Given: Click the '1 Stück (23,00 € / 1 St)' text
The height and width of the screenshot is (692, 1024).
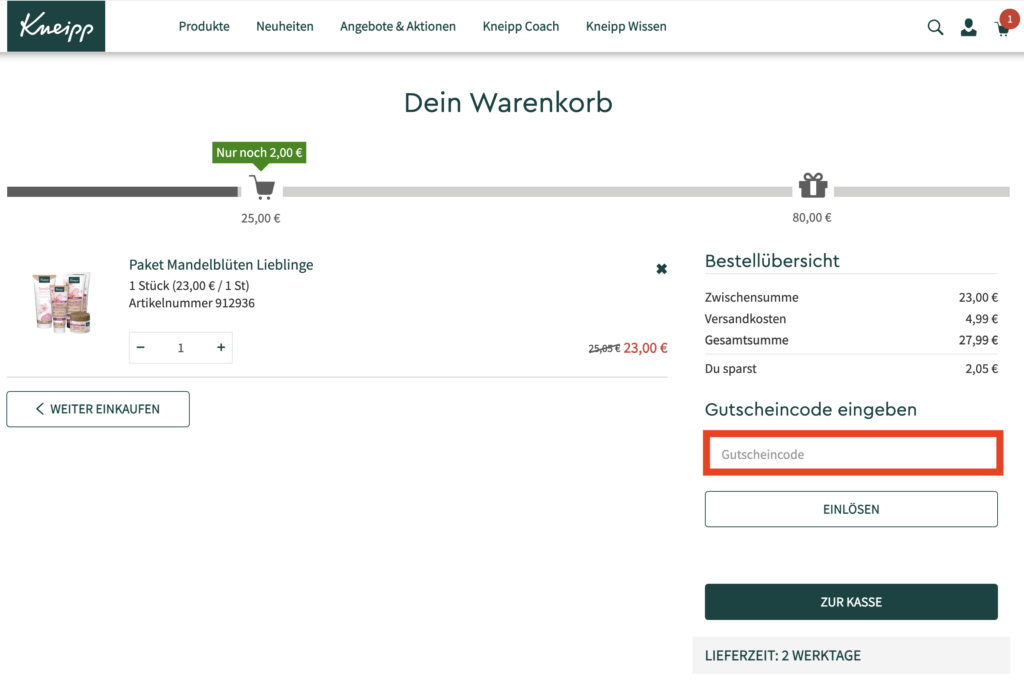Looking at the screenshot, I should pyautogui.click(x=189, y=285).
